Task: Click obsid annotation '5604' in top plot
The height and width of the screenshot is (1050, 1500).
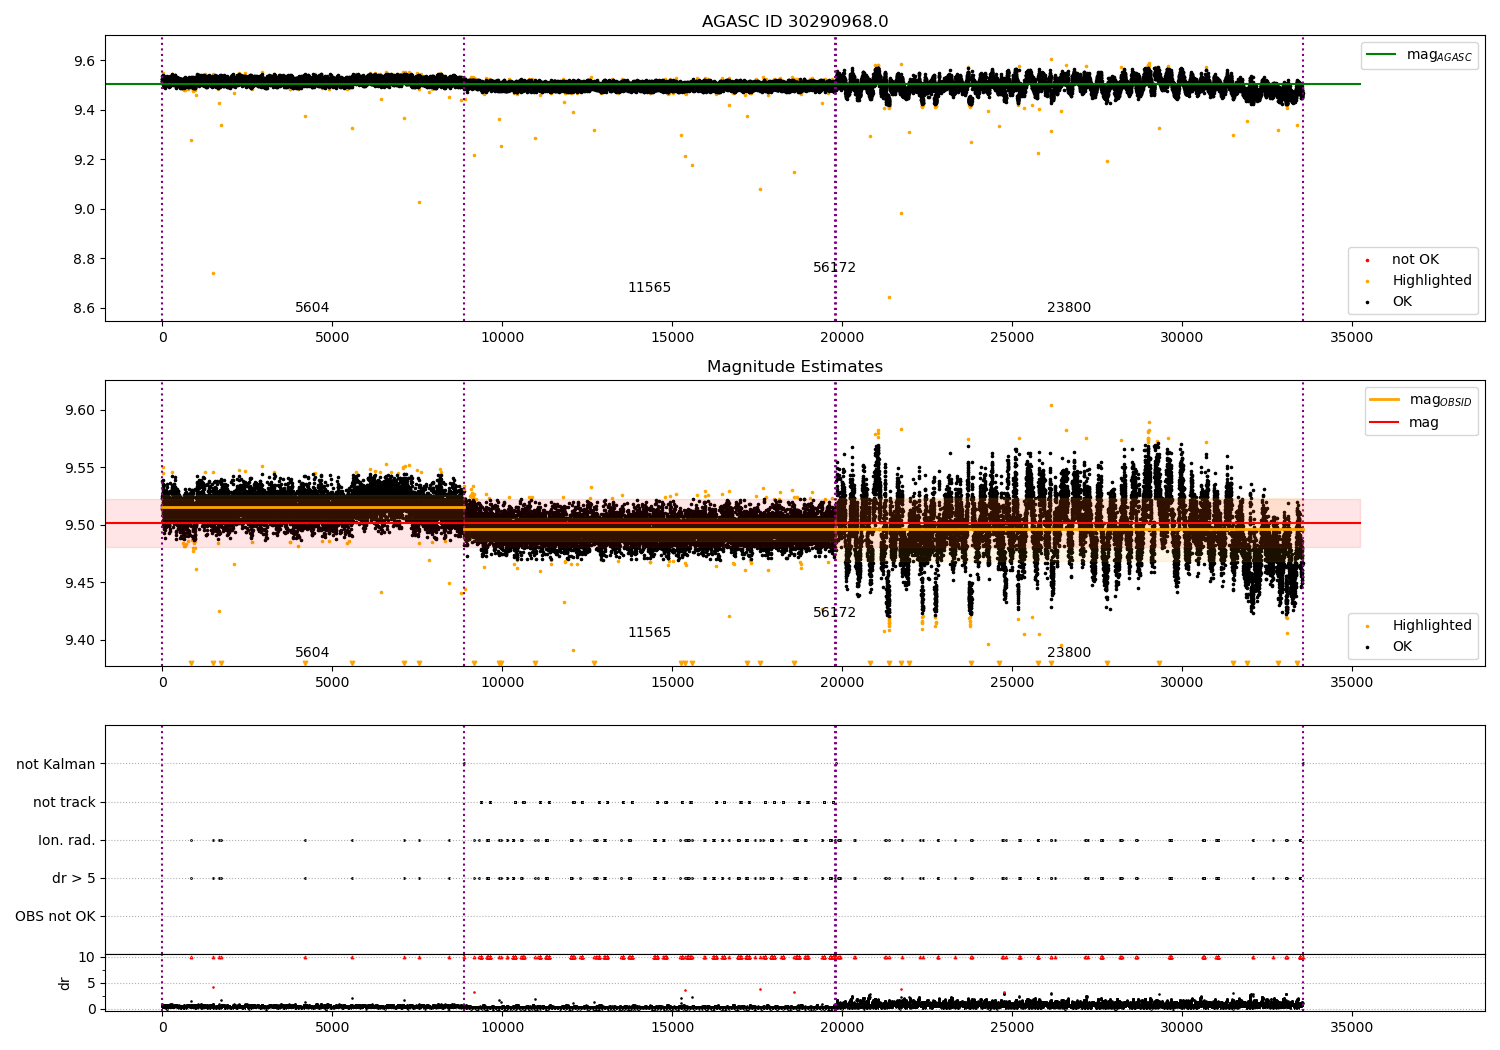Action: tap(312, 308)
